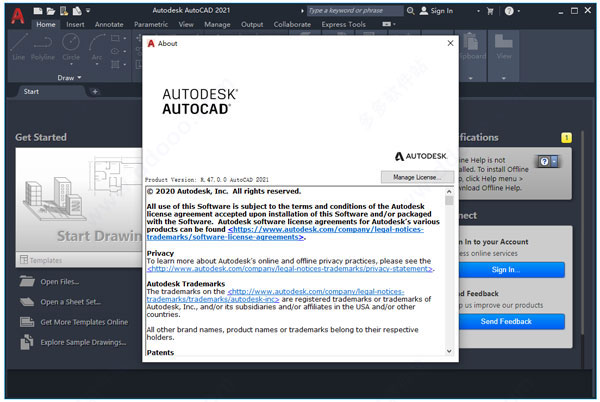This screenshot has height=402, width=600.
Task: Click Sign In in the title bar
Action: [436, 11]
